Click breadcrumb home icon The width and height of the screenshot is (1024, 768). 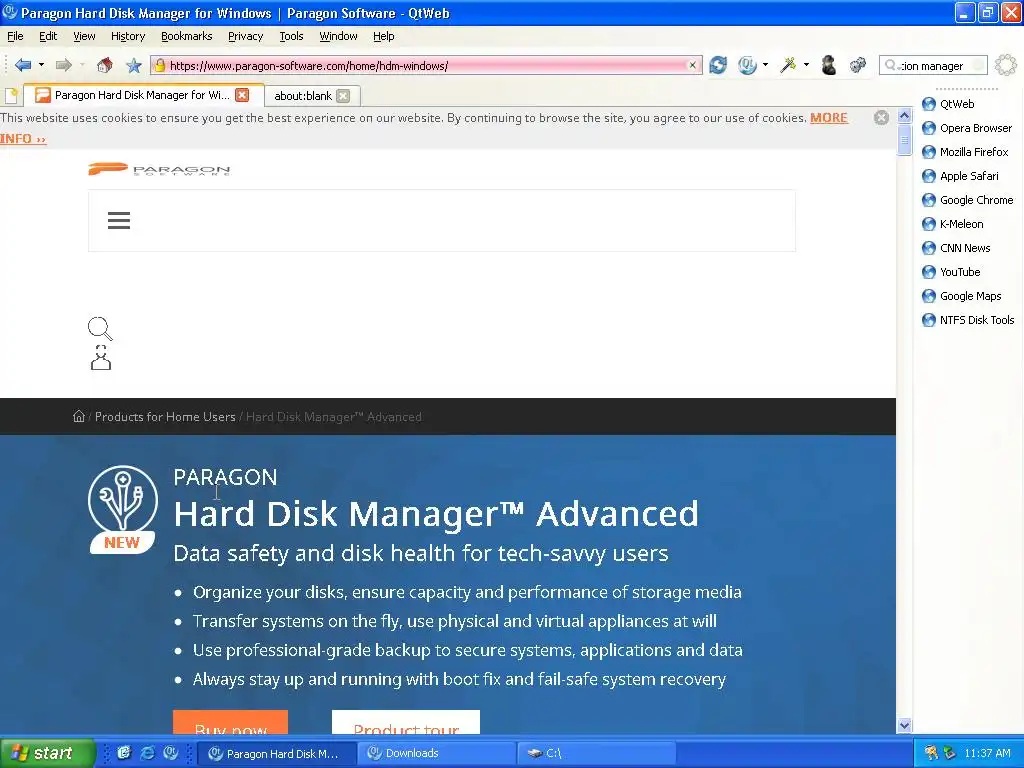(x=79, y=417)
